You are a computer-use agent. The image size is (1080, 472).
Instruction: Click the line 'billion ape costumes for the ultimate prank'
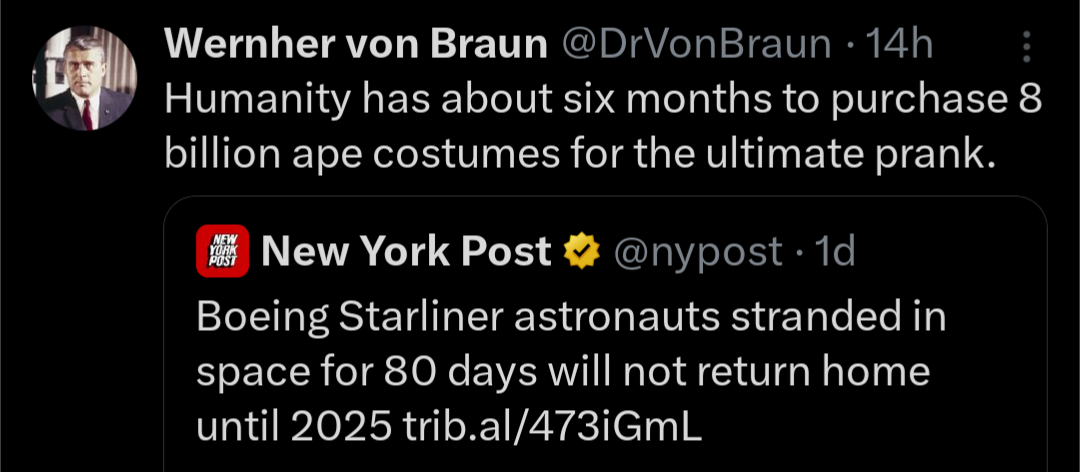(580, 155)
